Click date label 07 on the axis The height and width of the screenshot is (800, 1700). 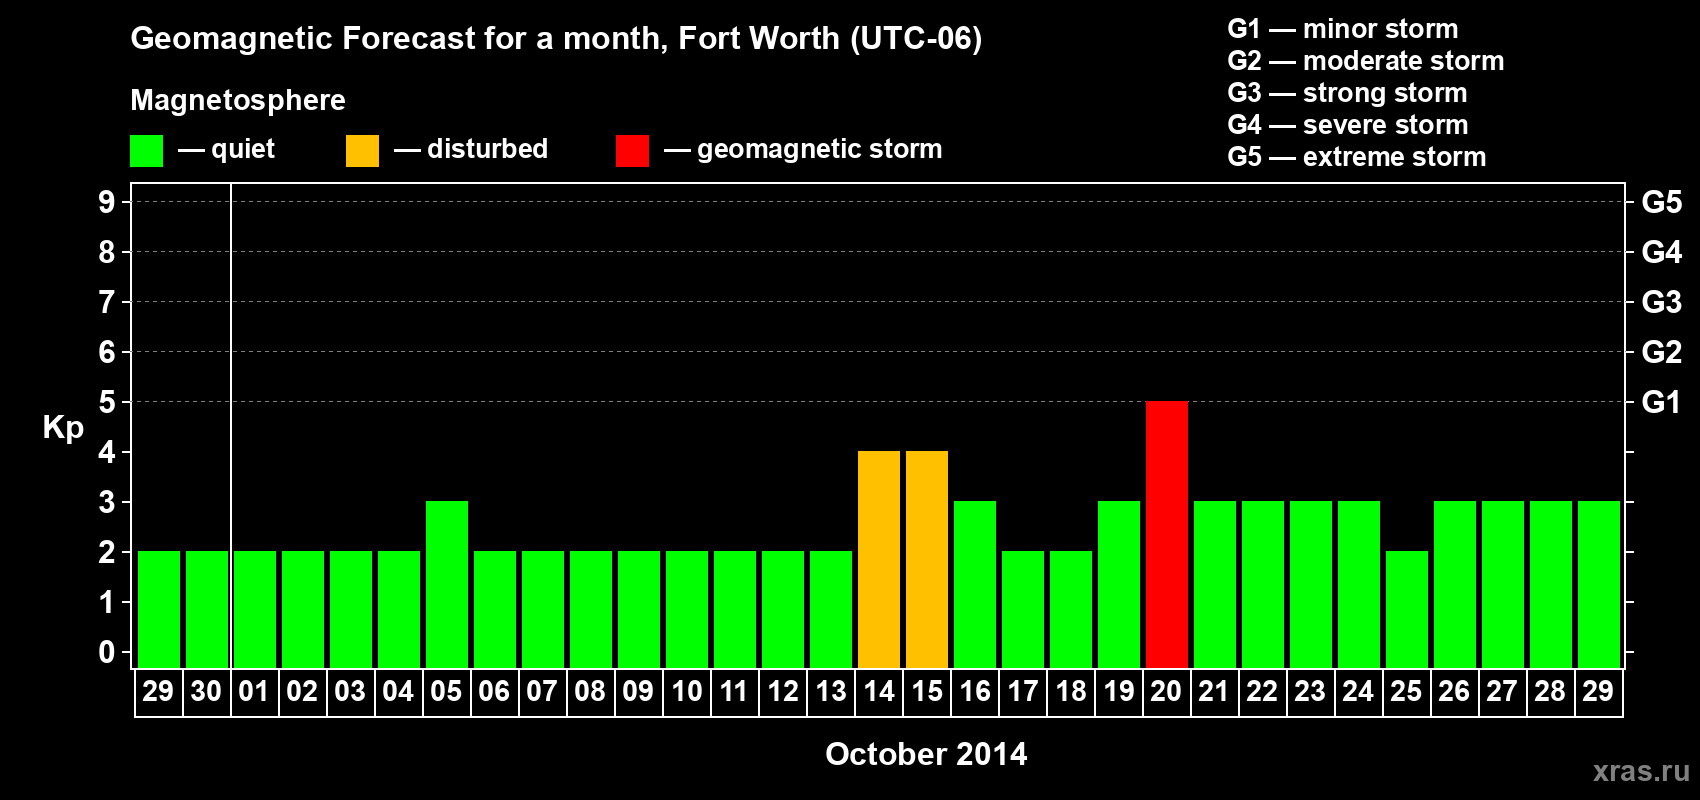pyautogui.click(x=542, y=691)
